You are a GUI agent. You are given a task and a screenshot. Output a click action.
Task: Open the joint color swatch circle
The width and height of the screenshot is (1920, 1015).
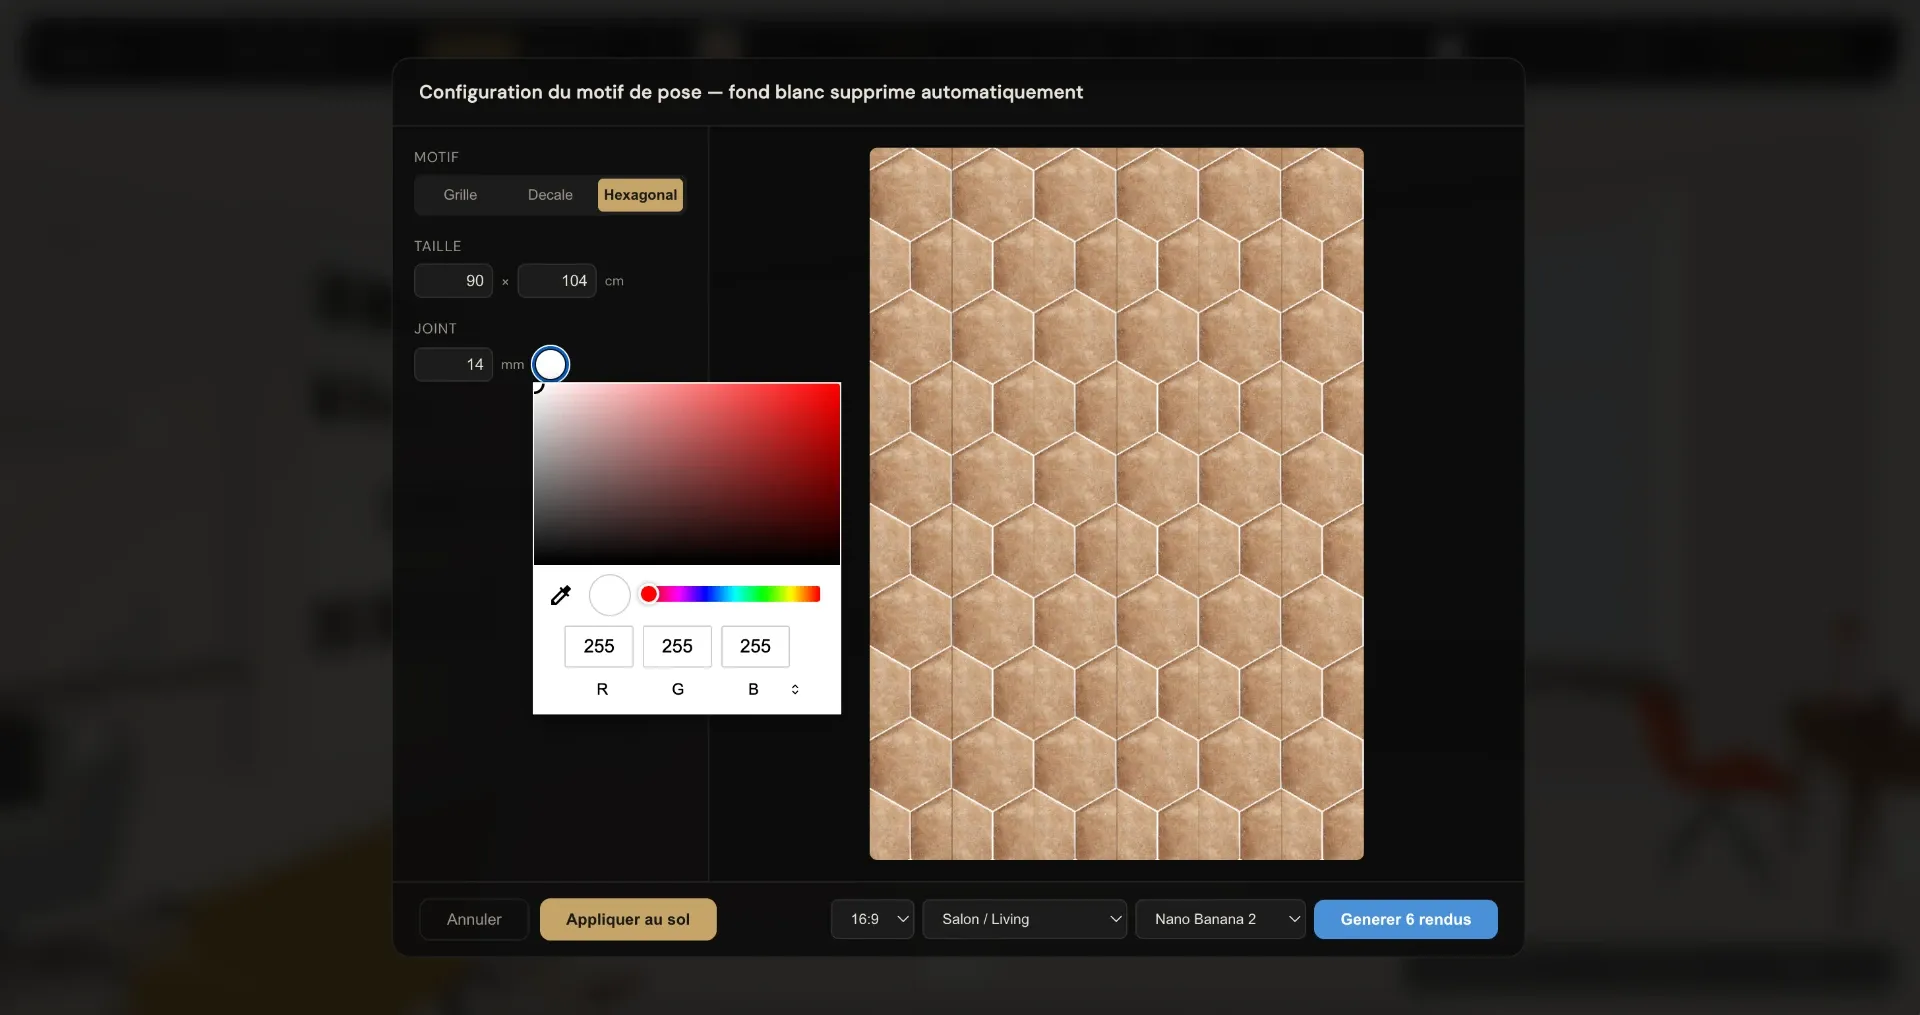[550, 364]
